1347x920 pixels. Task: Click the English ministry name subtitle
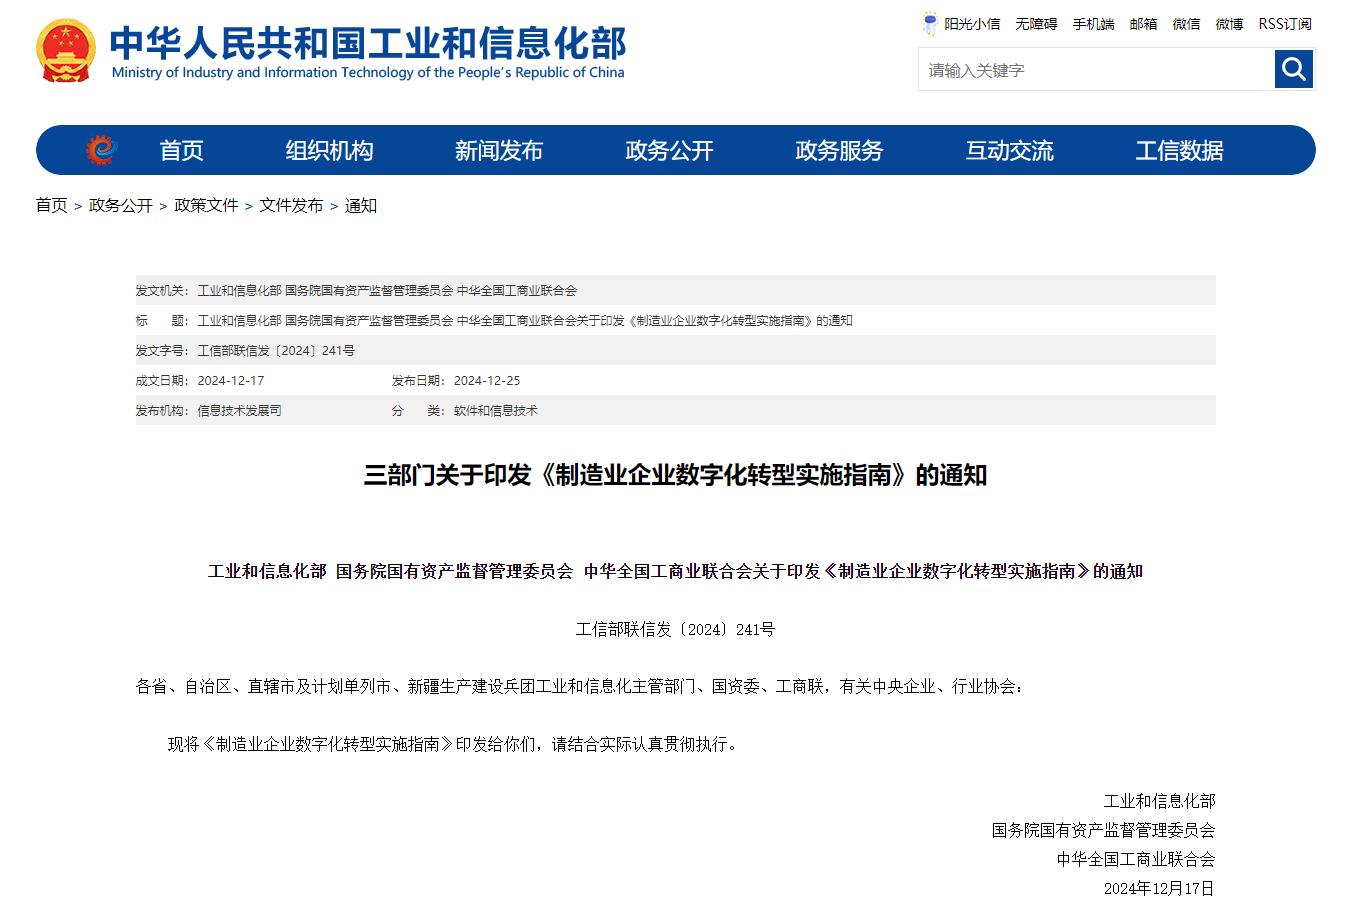pos(368,72)
